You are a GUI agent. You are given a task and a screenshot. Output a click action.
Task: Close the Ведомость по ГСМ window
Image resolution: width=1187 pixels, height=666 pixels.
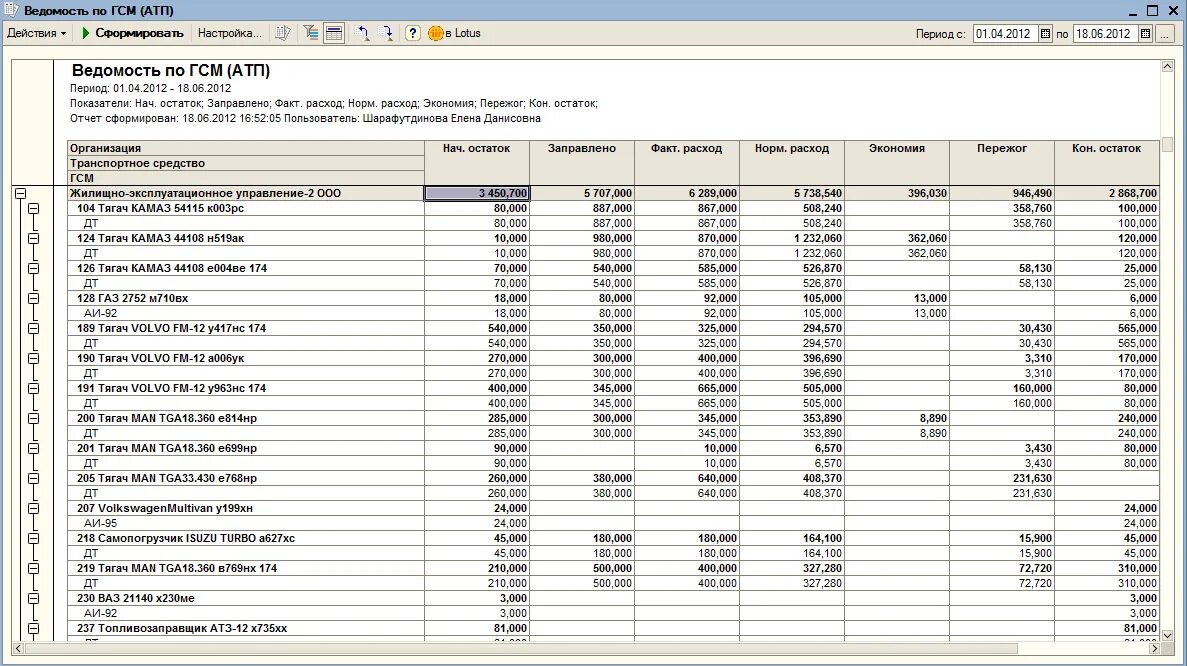click(x=1172, y=11)
